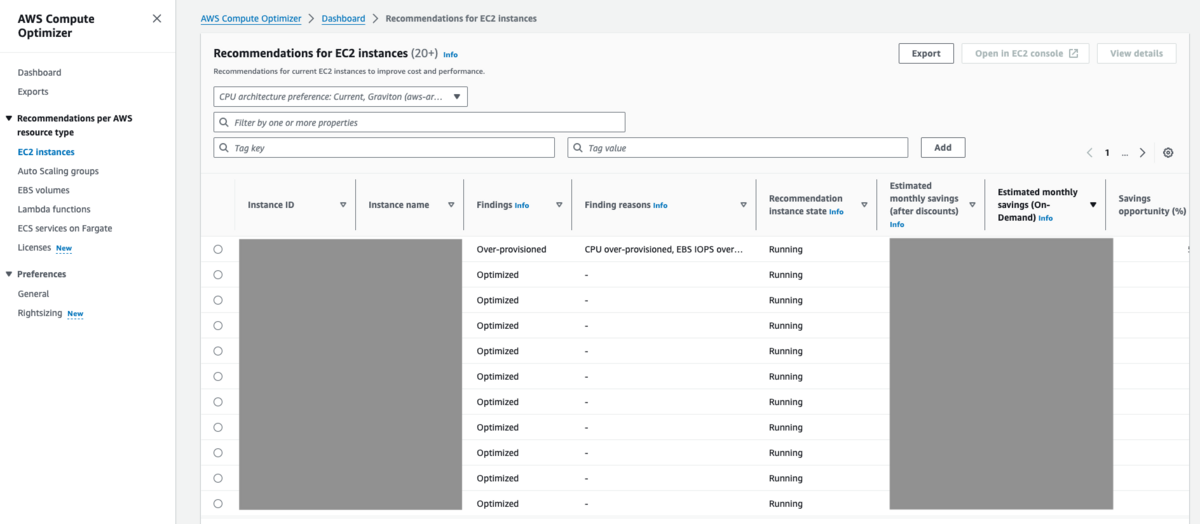Sort by Estimated monthly savings On-Demand arrow
Image resolution: width=1200 pixels, height=524 pixels.
(x=1093, y=205)
